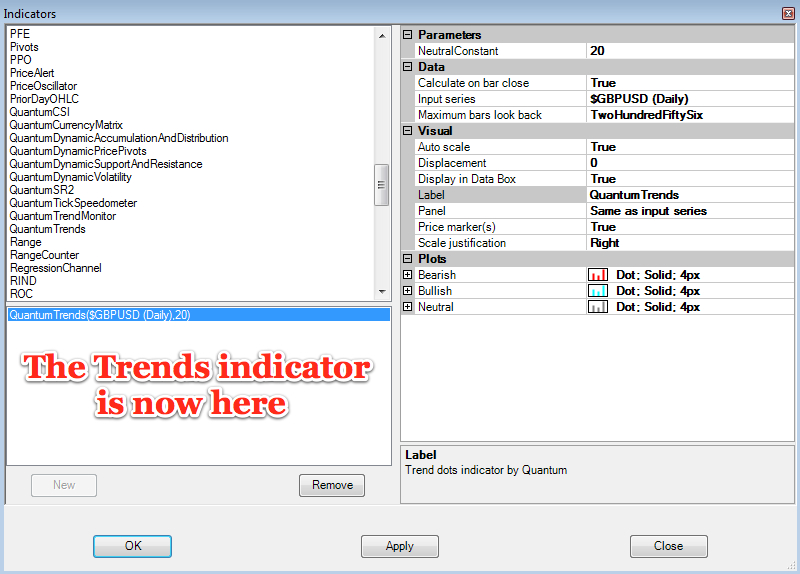Image resolution: width=800 pixels, height=574 pixels.
Task: Edit the Displacement value 0
Action: [x=690, y=163]
